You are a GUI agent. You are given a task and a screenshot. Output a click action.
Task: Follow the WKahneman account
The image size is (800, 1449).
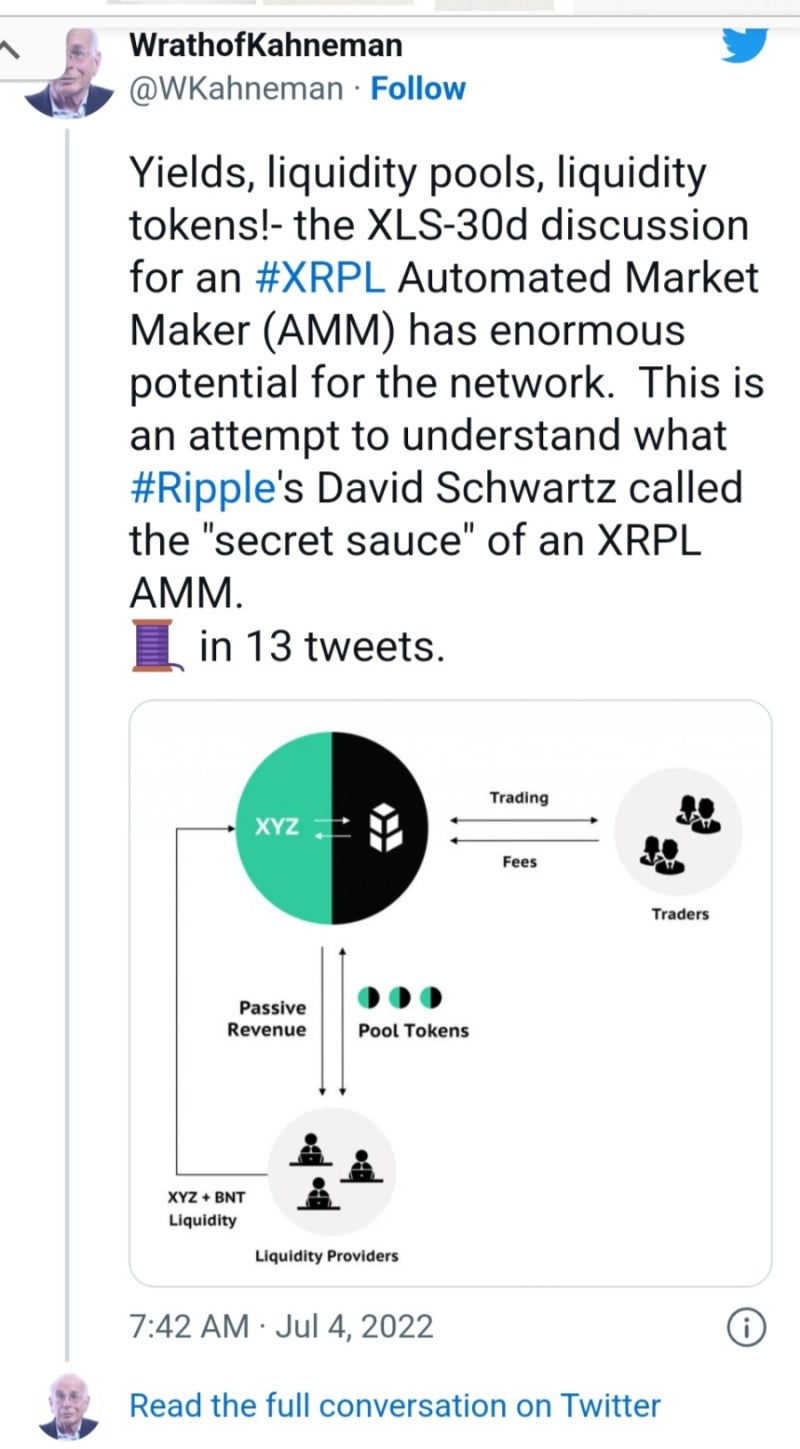[x=417, y=89]
